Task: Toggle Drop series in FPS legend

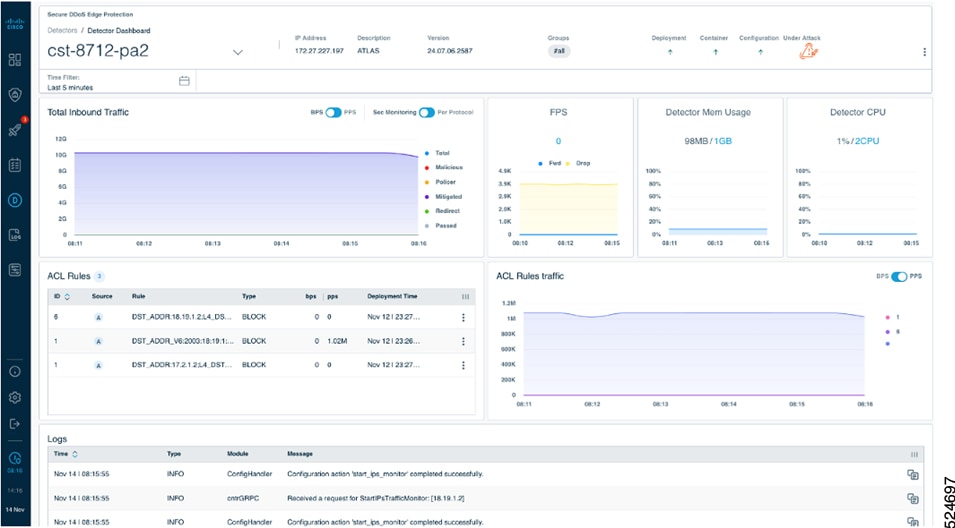Action: 579,163
